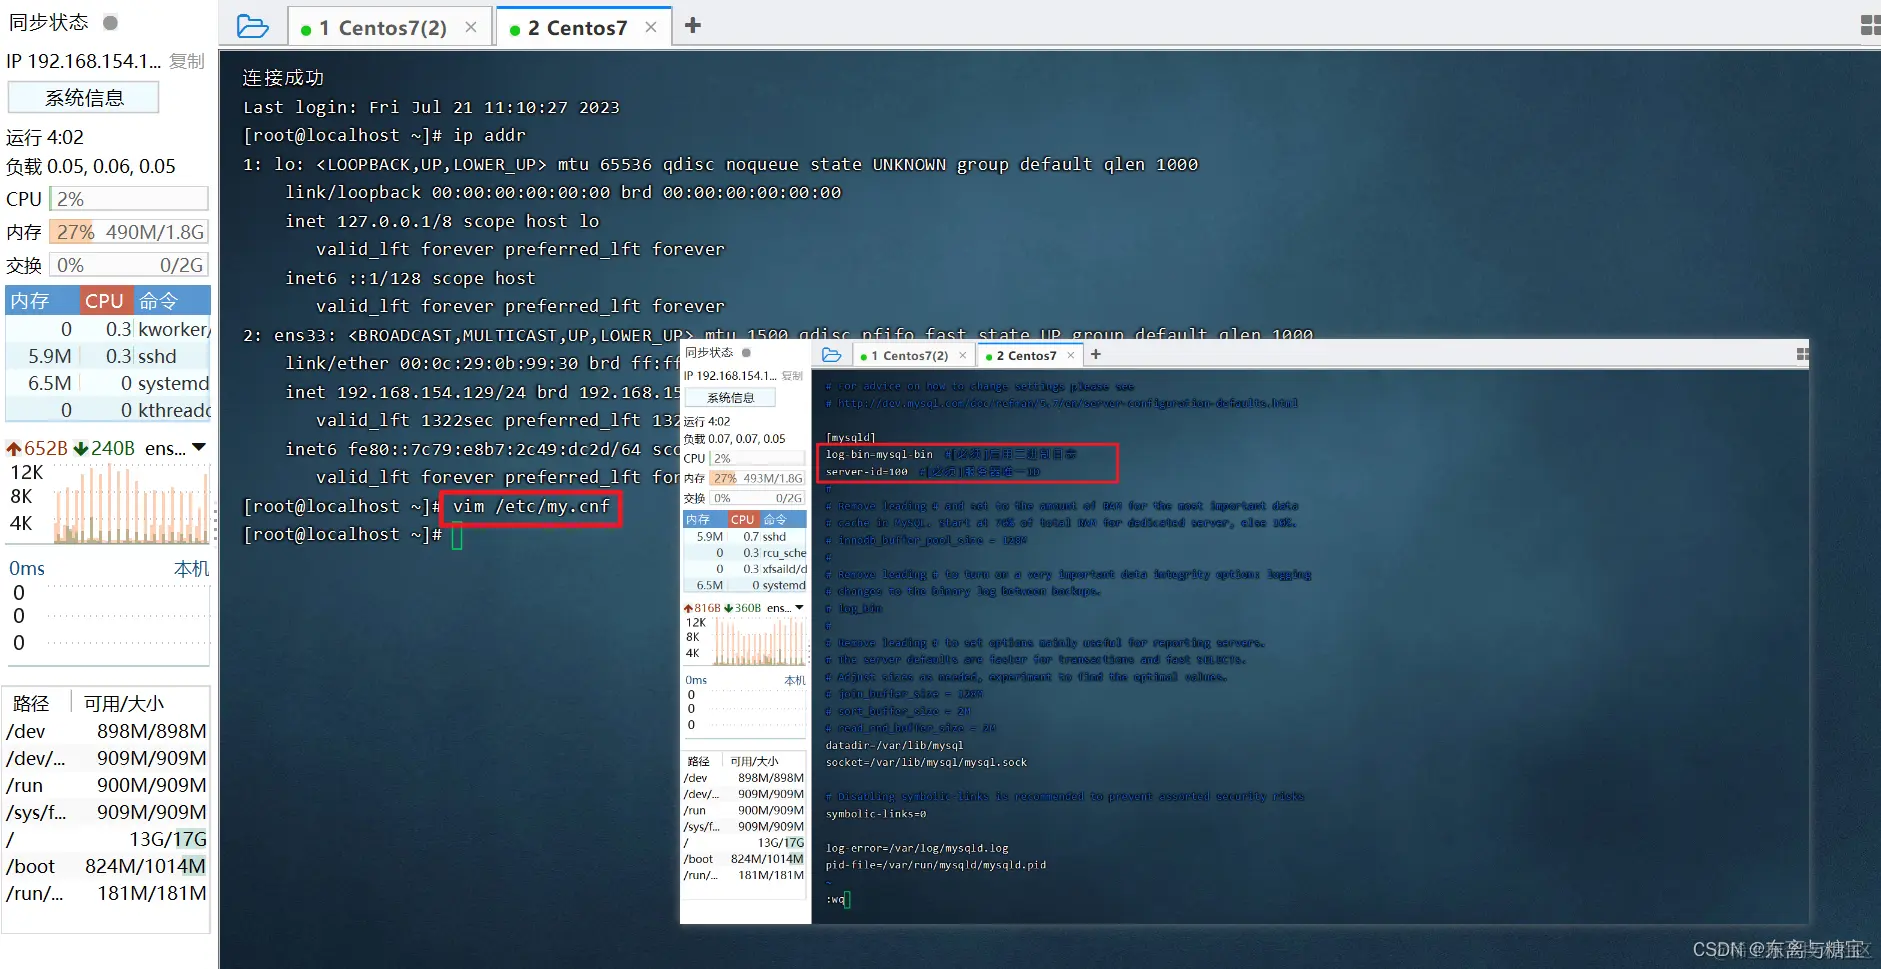
Task: Close the main window's "1 Centos7(2)" tab
Action: tap(471, 27)
